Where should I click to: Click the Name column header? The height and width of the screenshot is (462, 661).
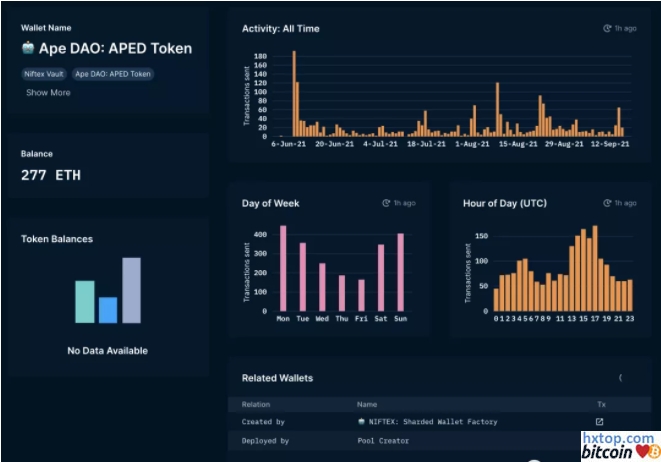point(367,404)
